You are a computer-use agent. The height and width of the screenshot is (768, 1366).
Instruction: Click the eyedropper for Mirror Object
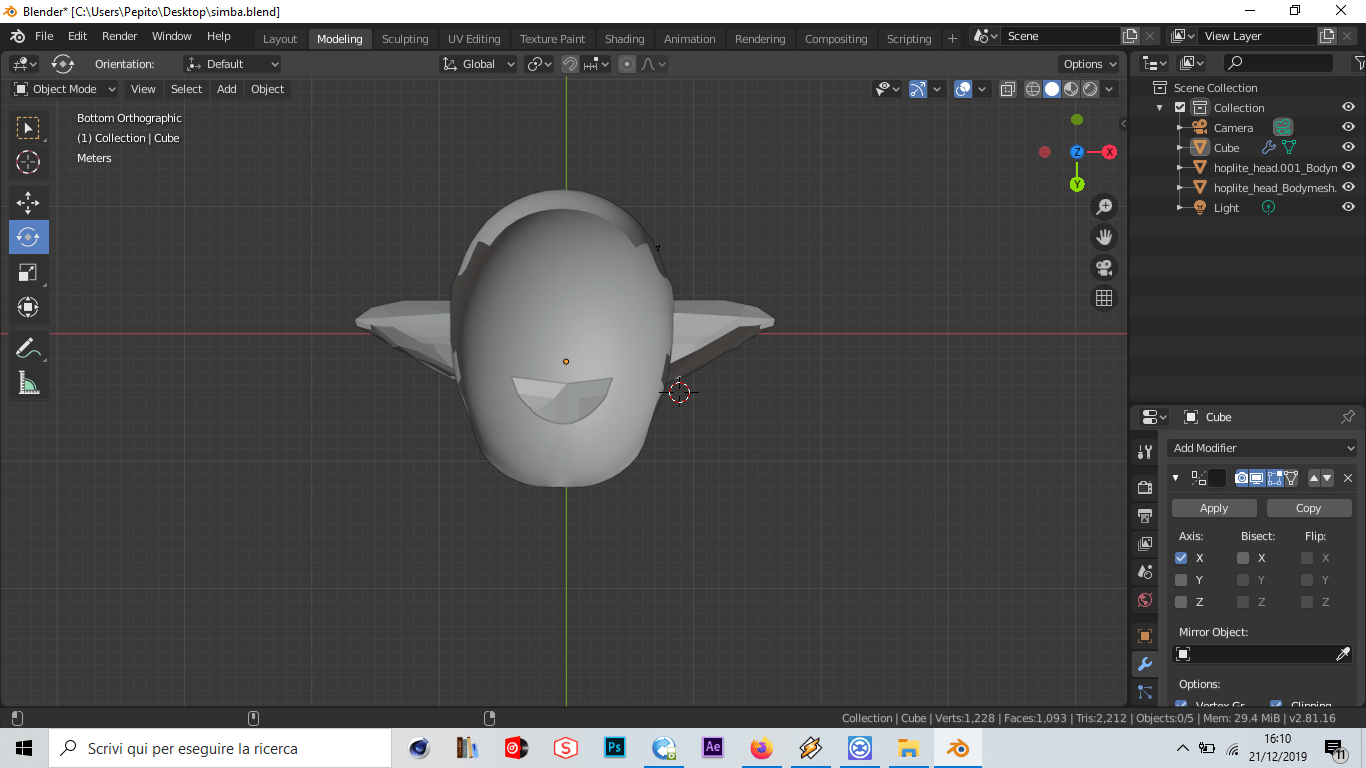[x=1343, y=654]
